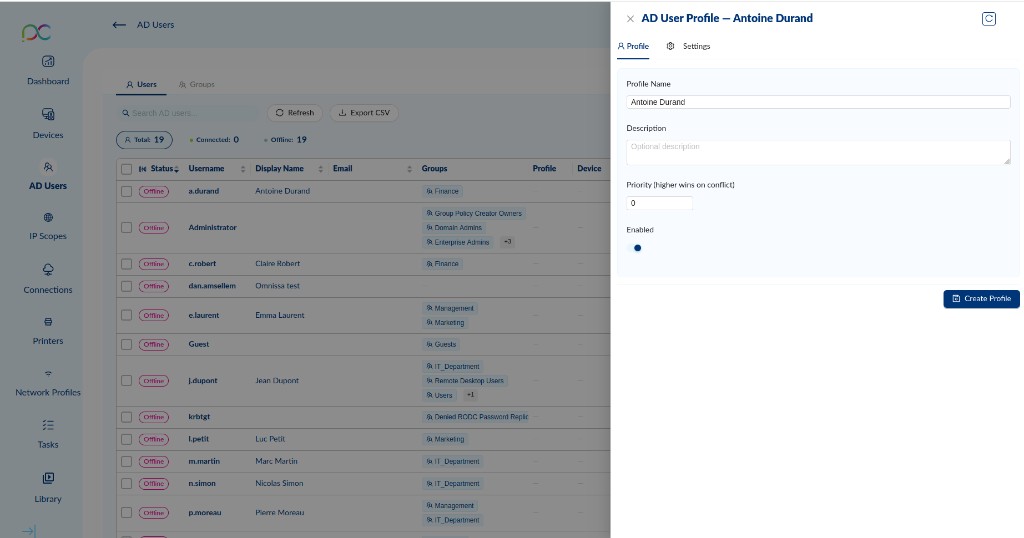Screen dimensions: 1024x538
Task: Click the p.moreau username
Action: point(204,513)
